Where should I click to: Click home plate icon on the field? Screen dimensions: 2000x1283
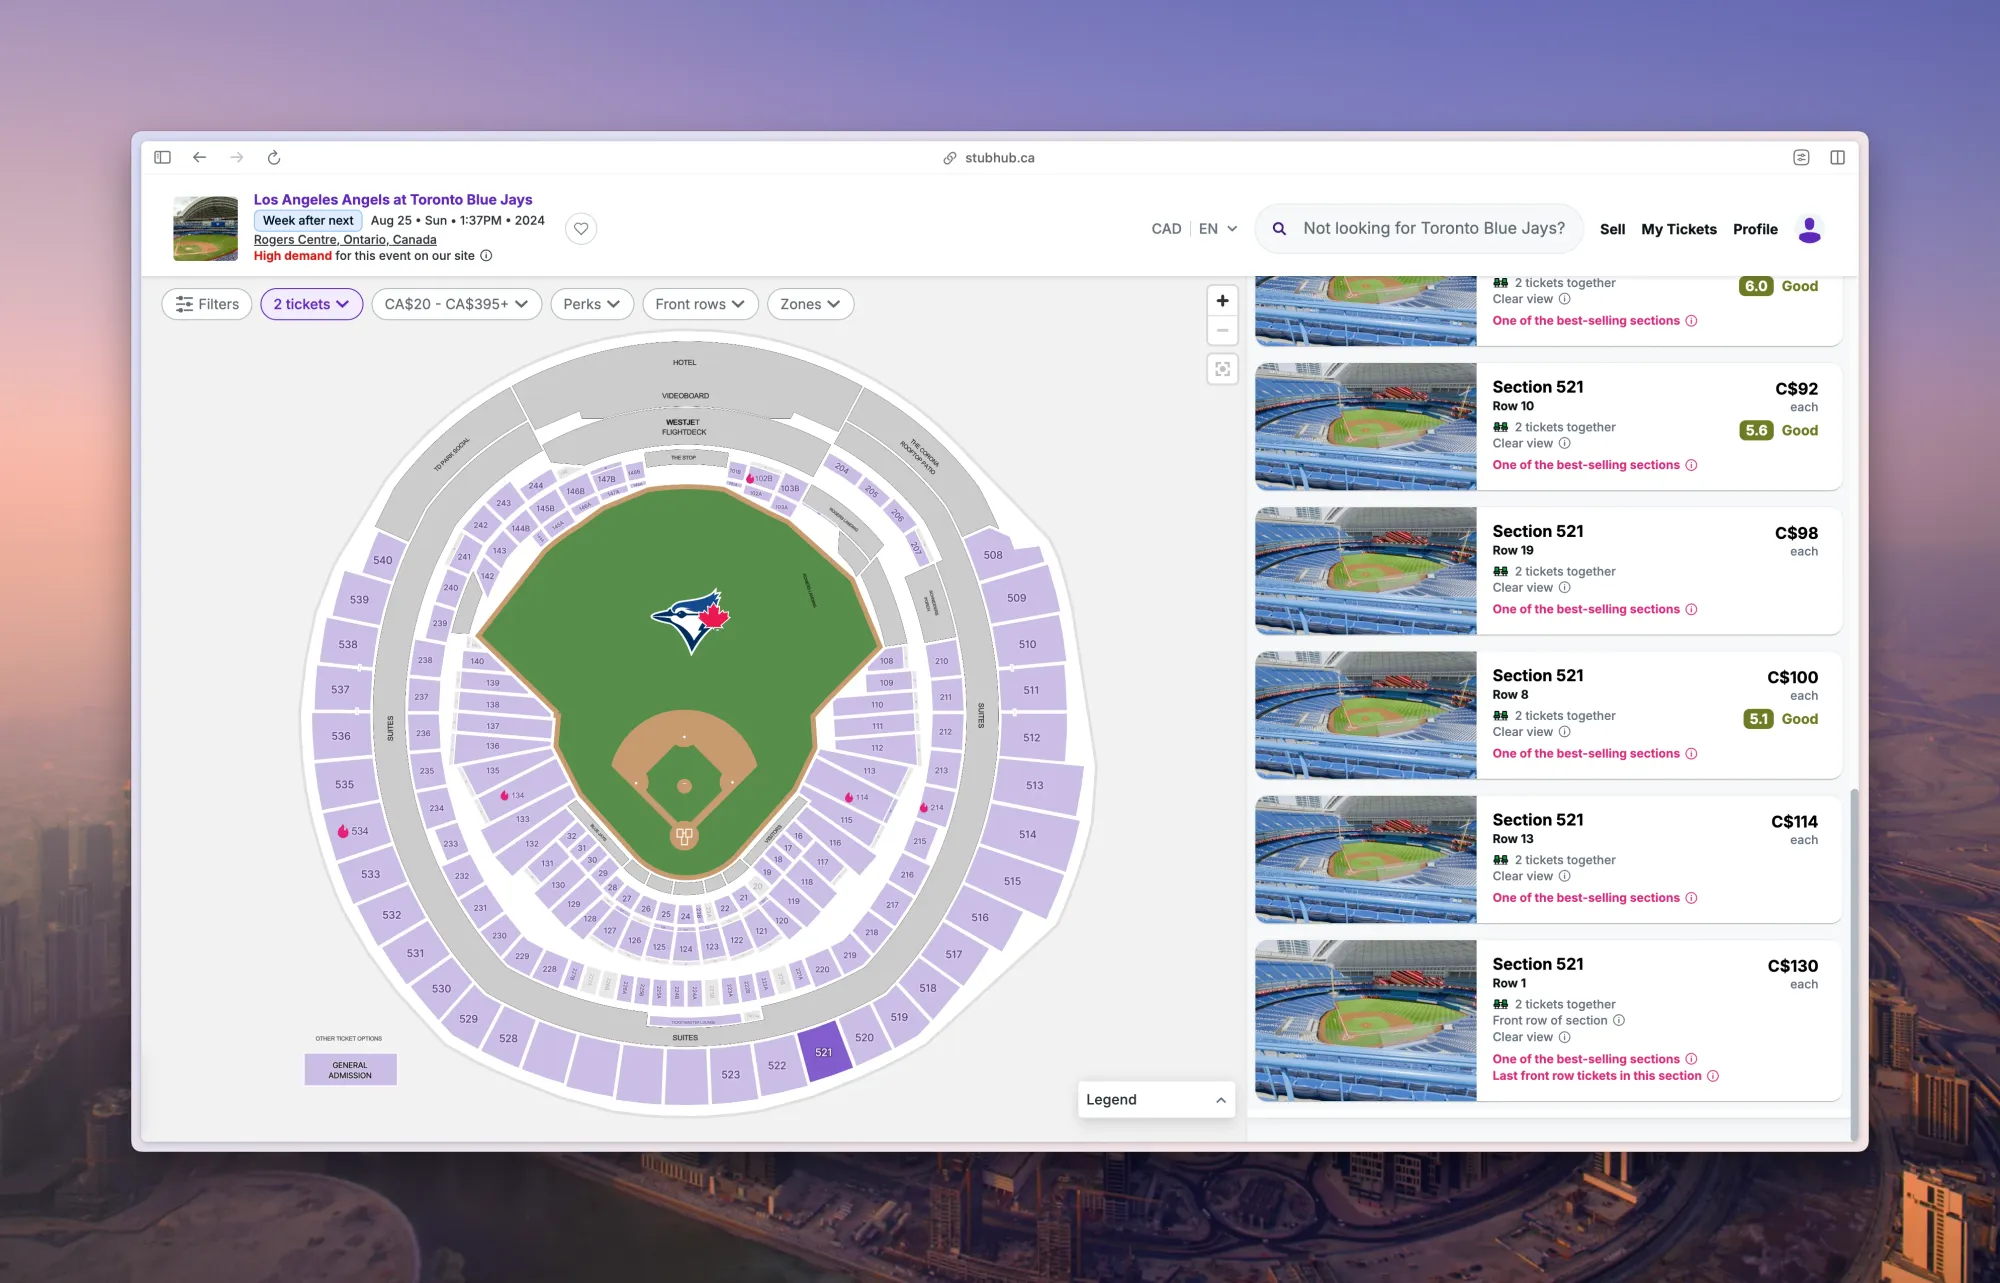point(684,836)
